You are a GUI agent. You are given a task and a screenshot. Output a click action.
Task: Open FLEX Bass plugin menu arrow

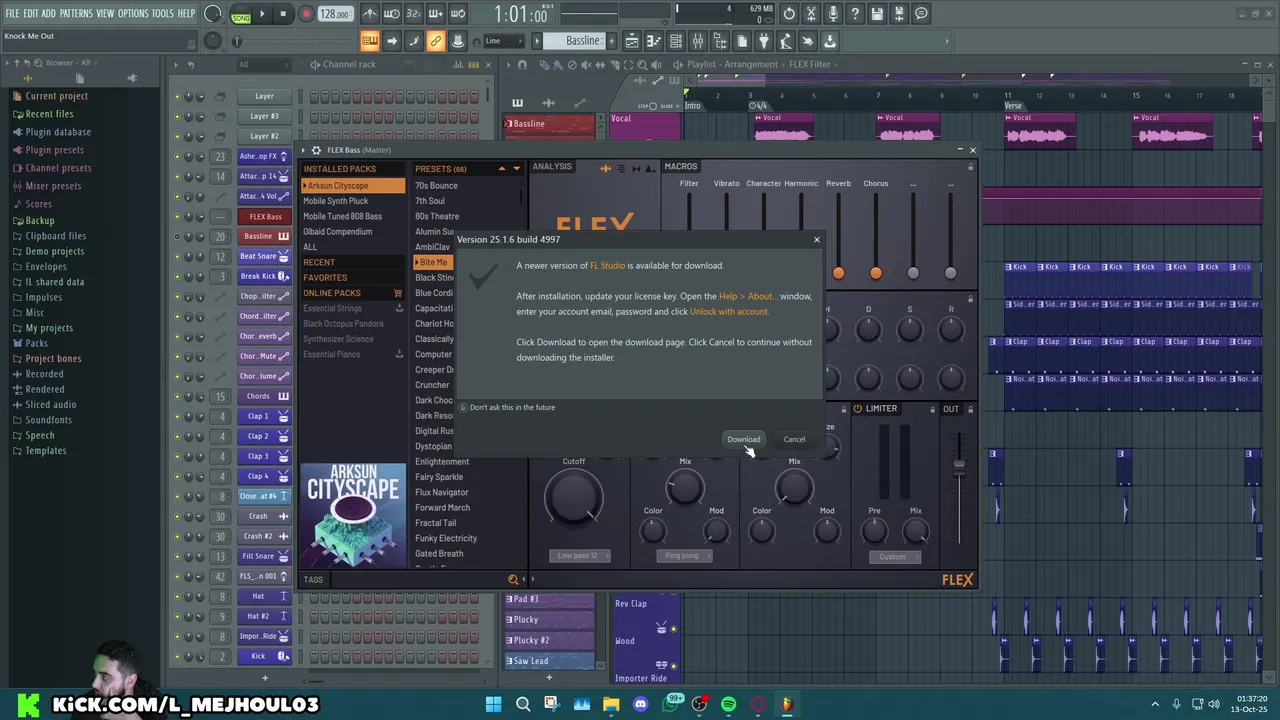point(304,150)
